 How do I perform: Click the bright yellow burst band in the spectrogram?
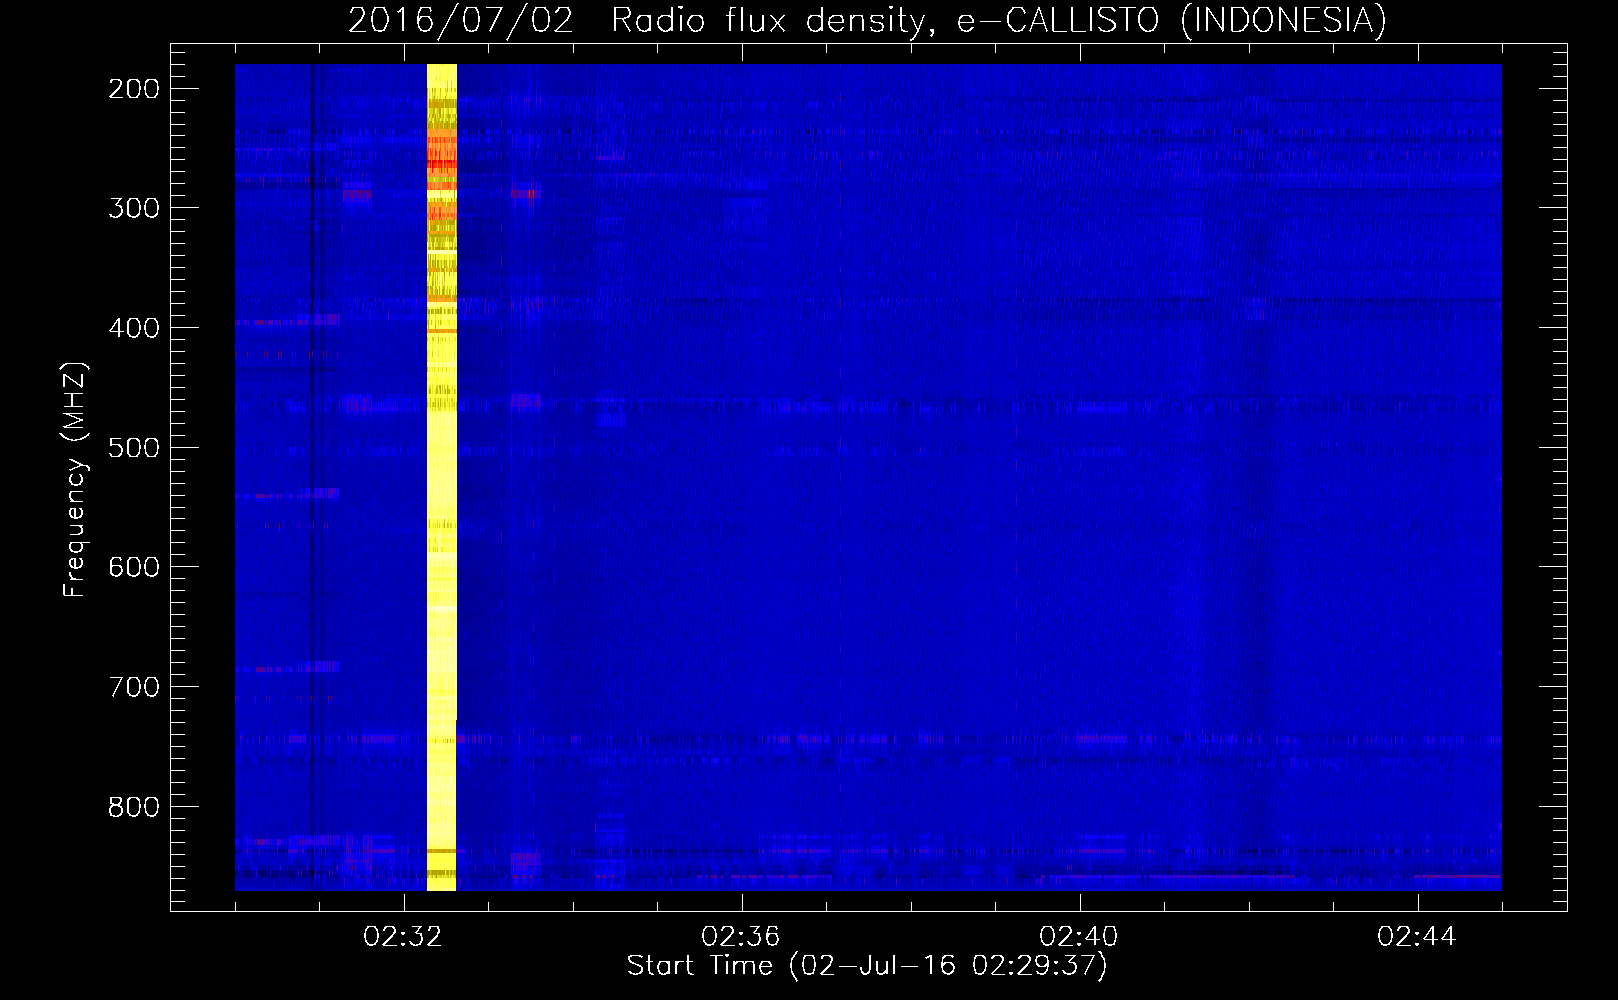[x=441, y=477]
